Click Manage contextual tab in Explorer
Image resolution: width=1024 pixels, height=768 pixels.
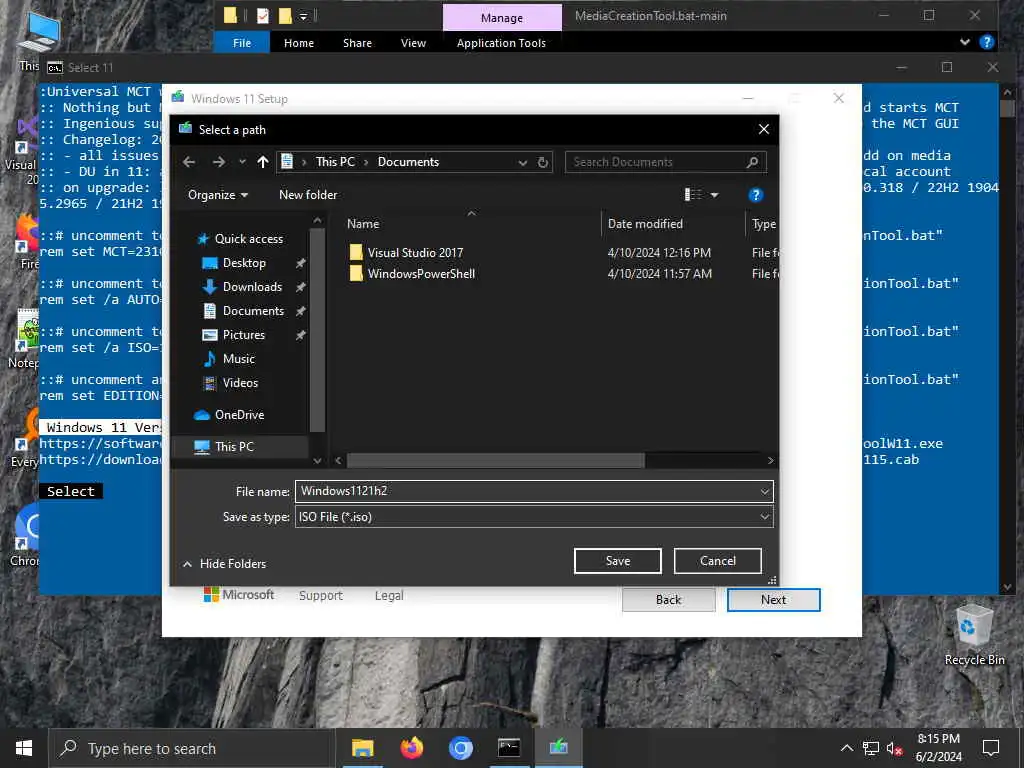pos(502,18)
